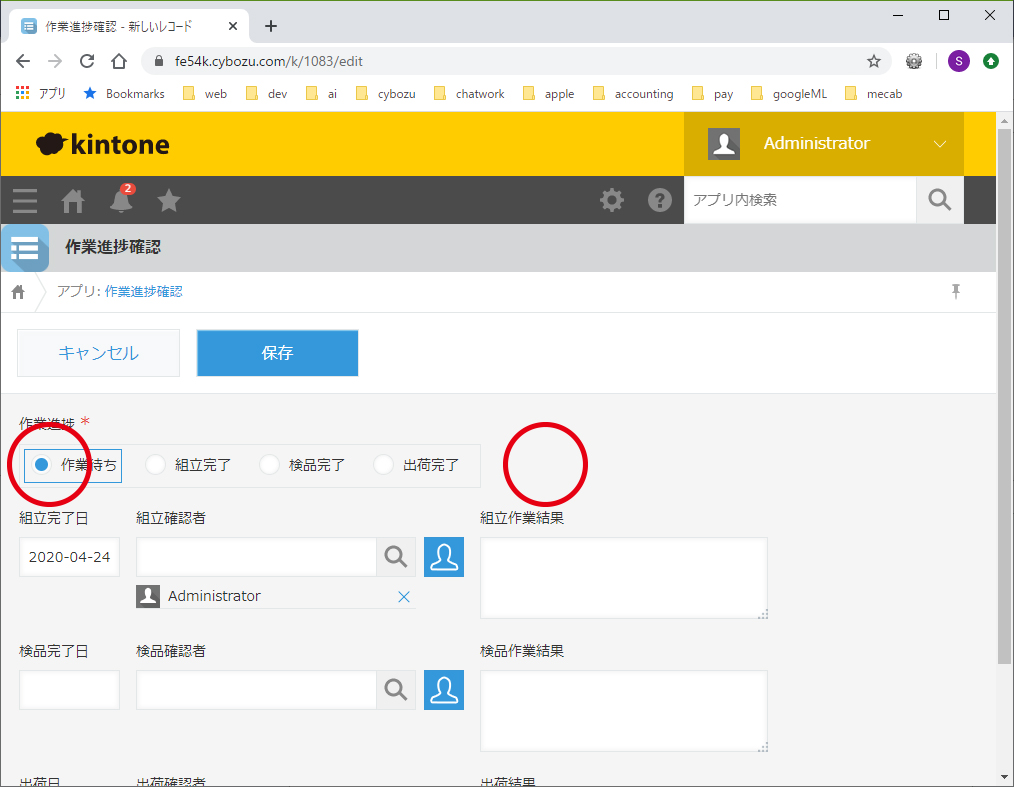The height and width of the screenshot is (787, 1014).
Task: Select the 組立完了 radio option
Action: click(155, 465)
